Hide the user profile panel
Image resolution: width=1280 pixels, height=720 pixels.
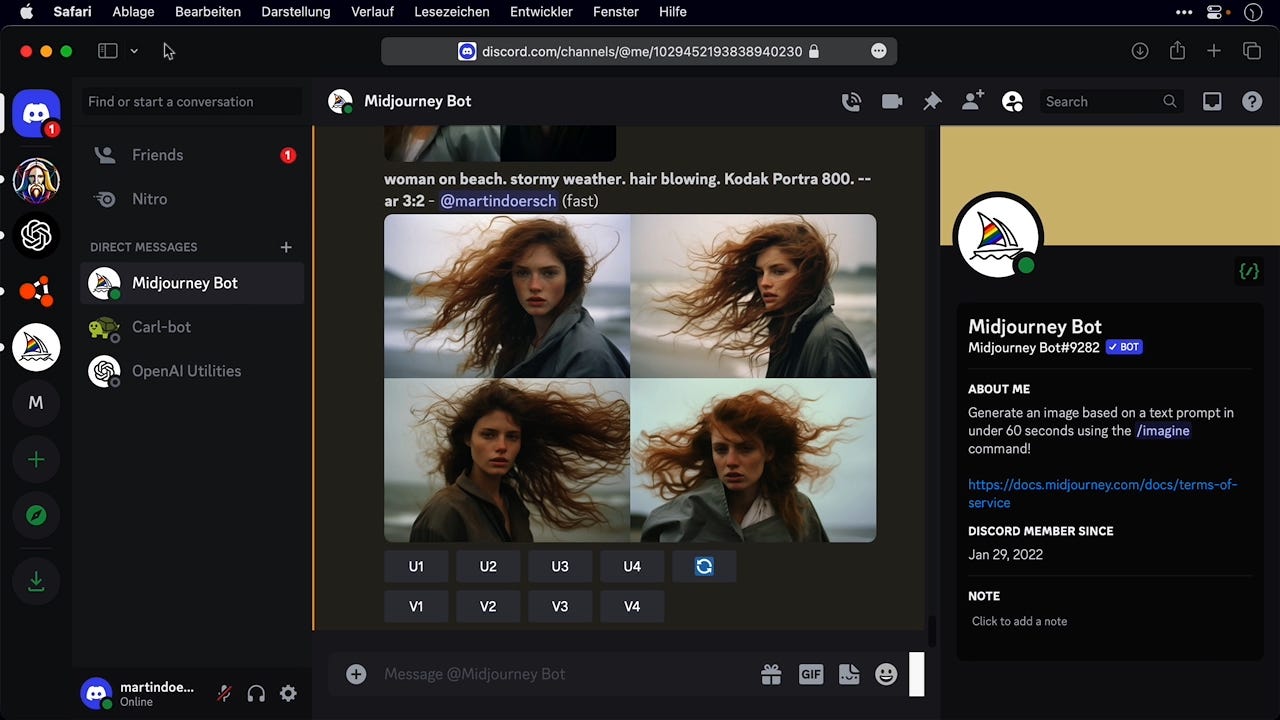(1012, 101)
